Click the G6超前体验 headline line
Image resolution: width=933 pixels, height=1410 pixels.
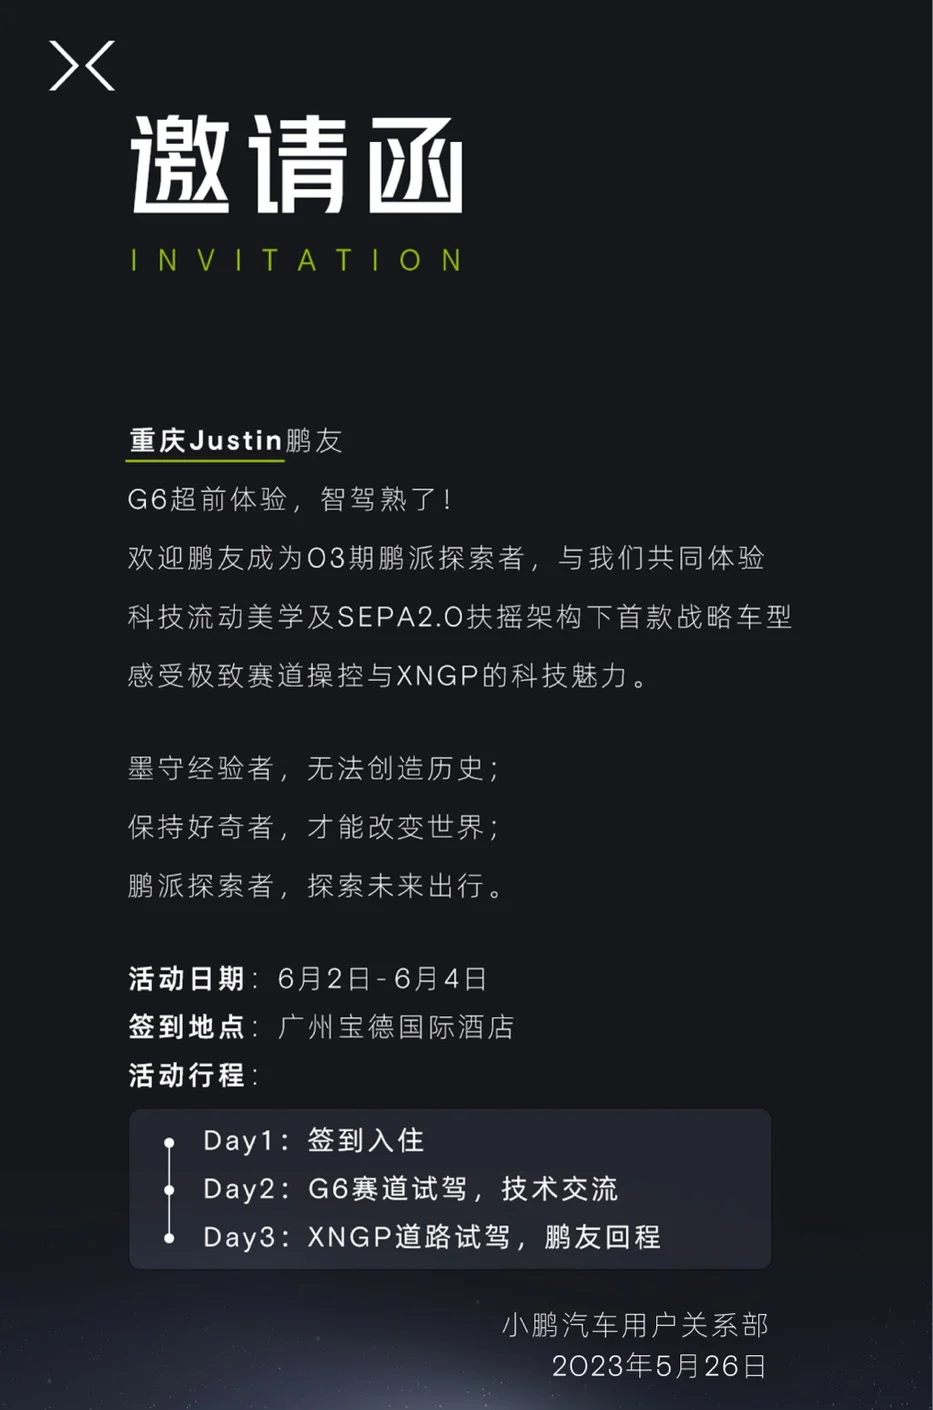click(290, 499)
